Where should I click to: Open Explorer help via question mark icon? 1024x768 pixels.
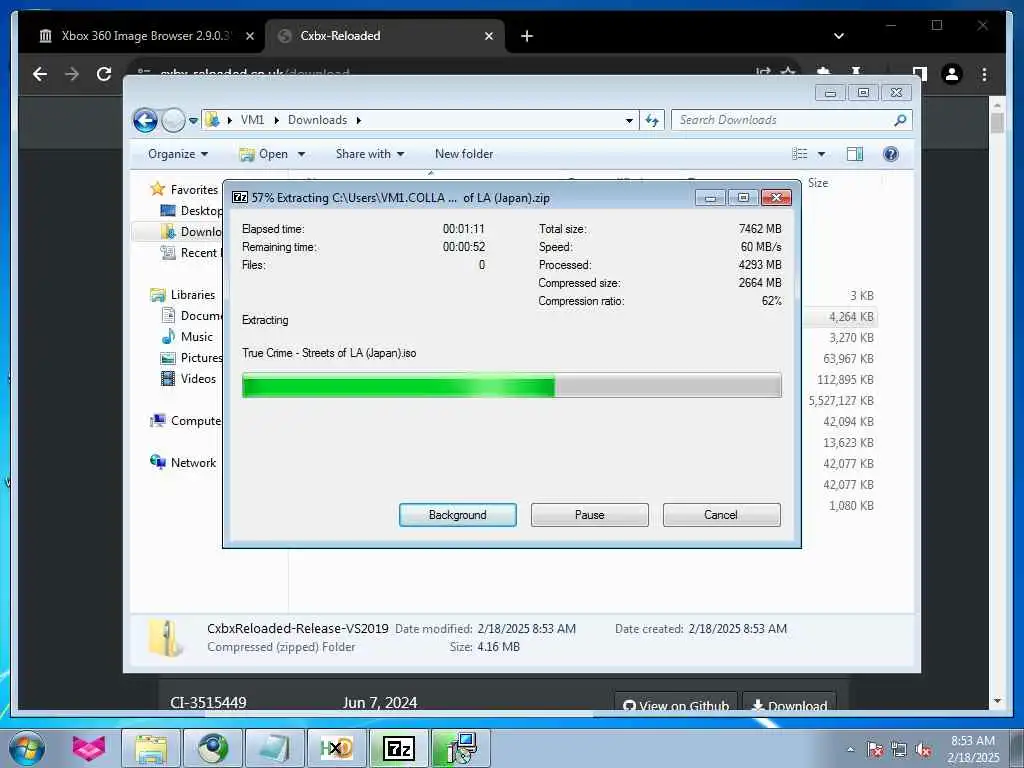tap(890, 154)
